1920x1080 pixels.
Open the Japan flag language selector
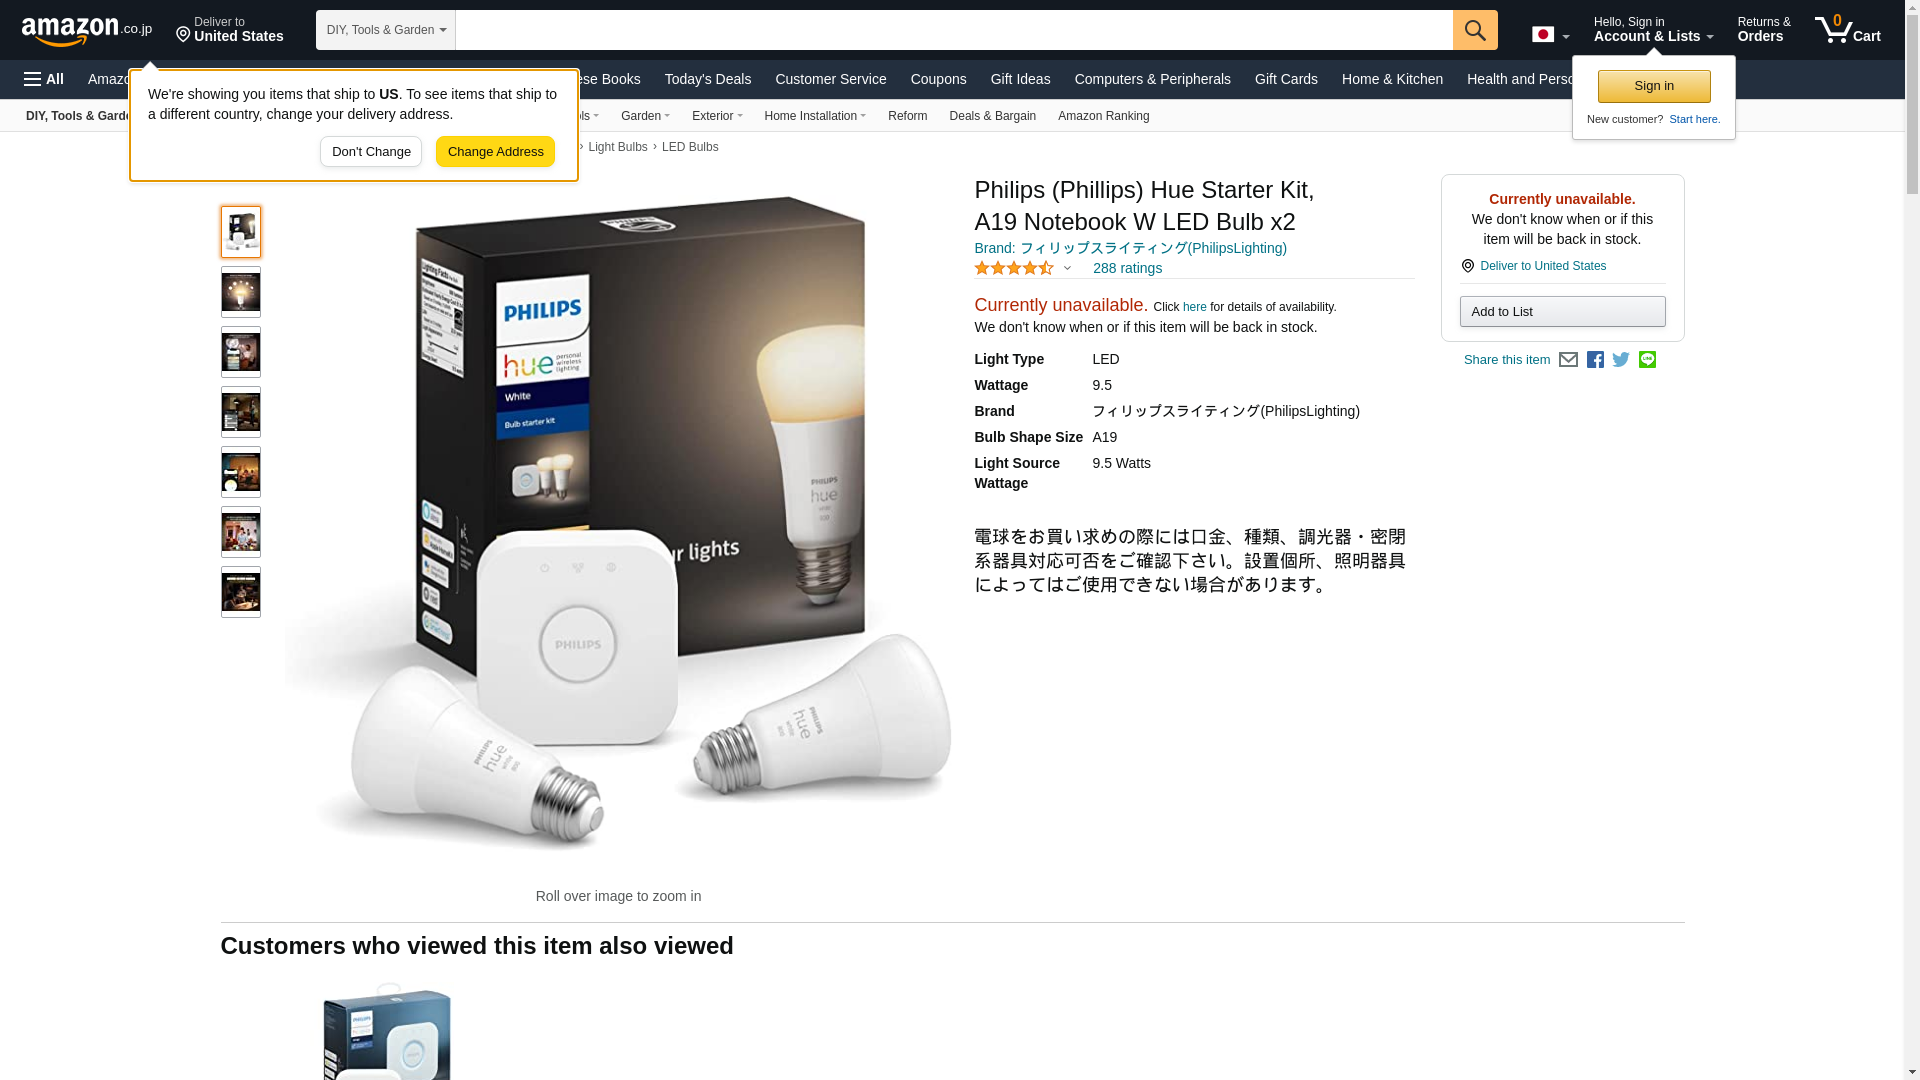1550,34
